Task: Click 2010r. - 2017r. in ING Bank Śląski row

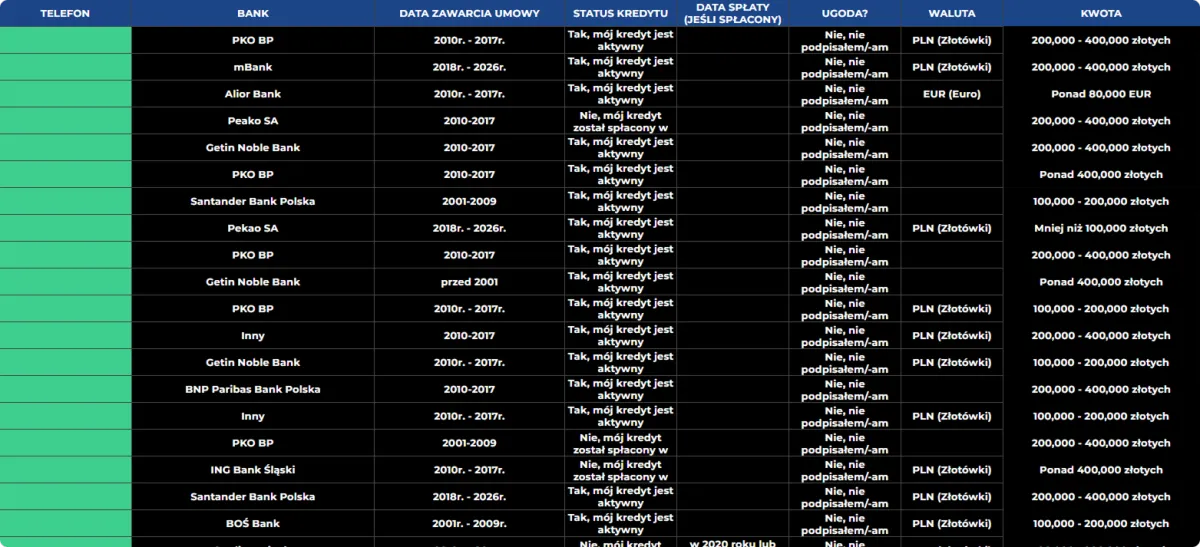Action: [x=469, y=470]
